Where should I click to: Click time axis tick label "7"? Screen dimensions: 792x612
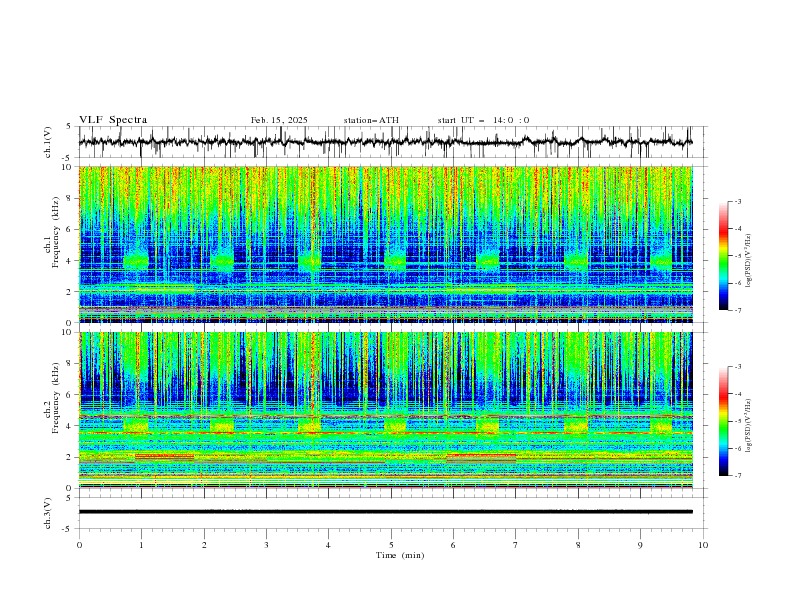click(515, 545)
